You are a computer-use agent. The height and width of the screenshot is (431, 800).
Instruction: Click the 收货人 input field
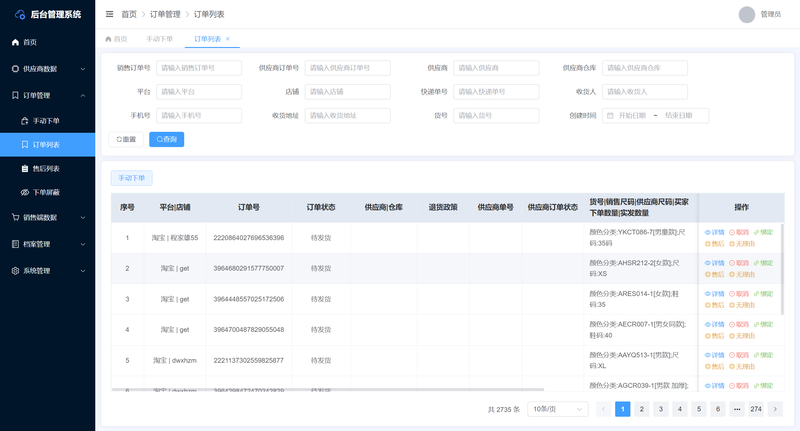point(644,92)
